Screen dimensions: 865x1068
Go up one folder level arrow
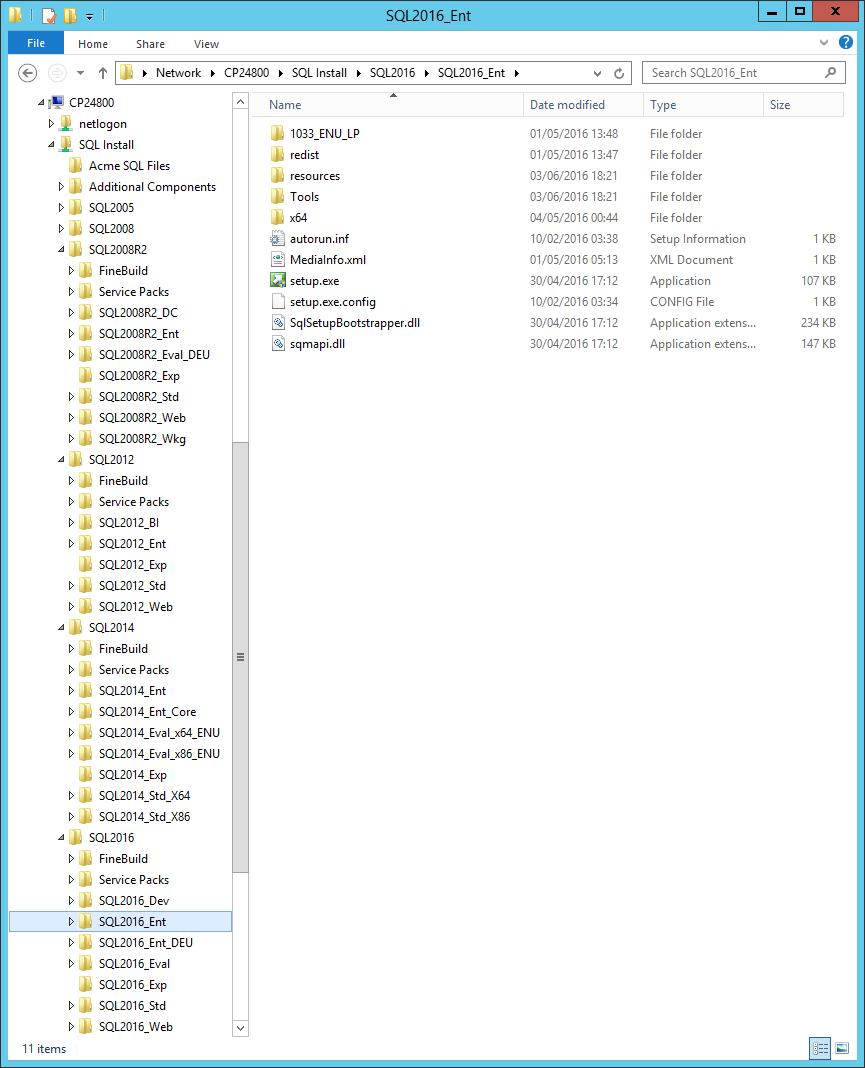(x=103, y=73)
